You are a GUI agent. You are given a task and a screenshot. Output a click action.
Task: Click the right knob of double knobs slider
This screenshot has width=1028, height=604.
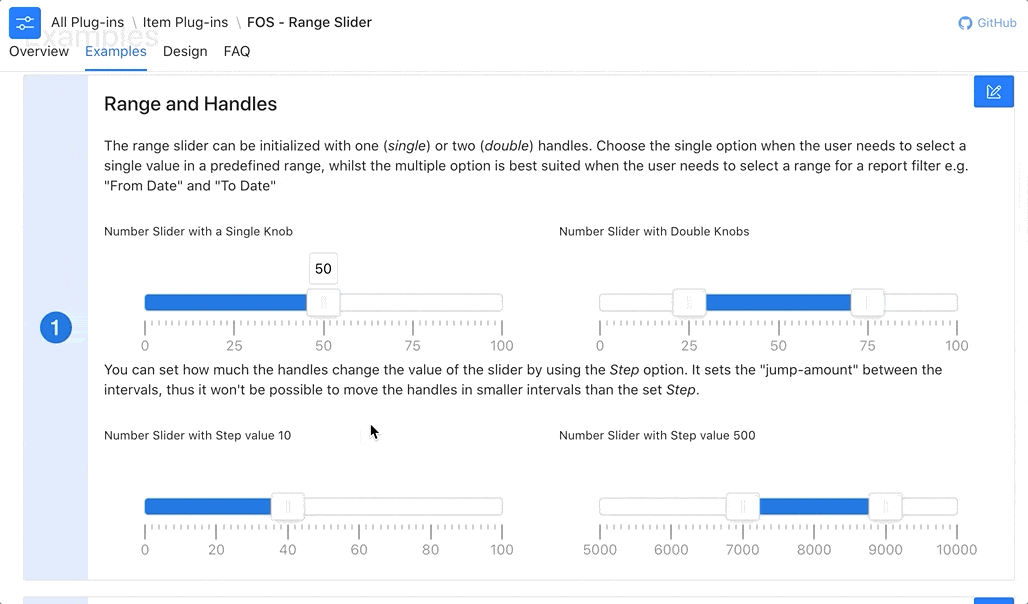867,302
